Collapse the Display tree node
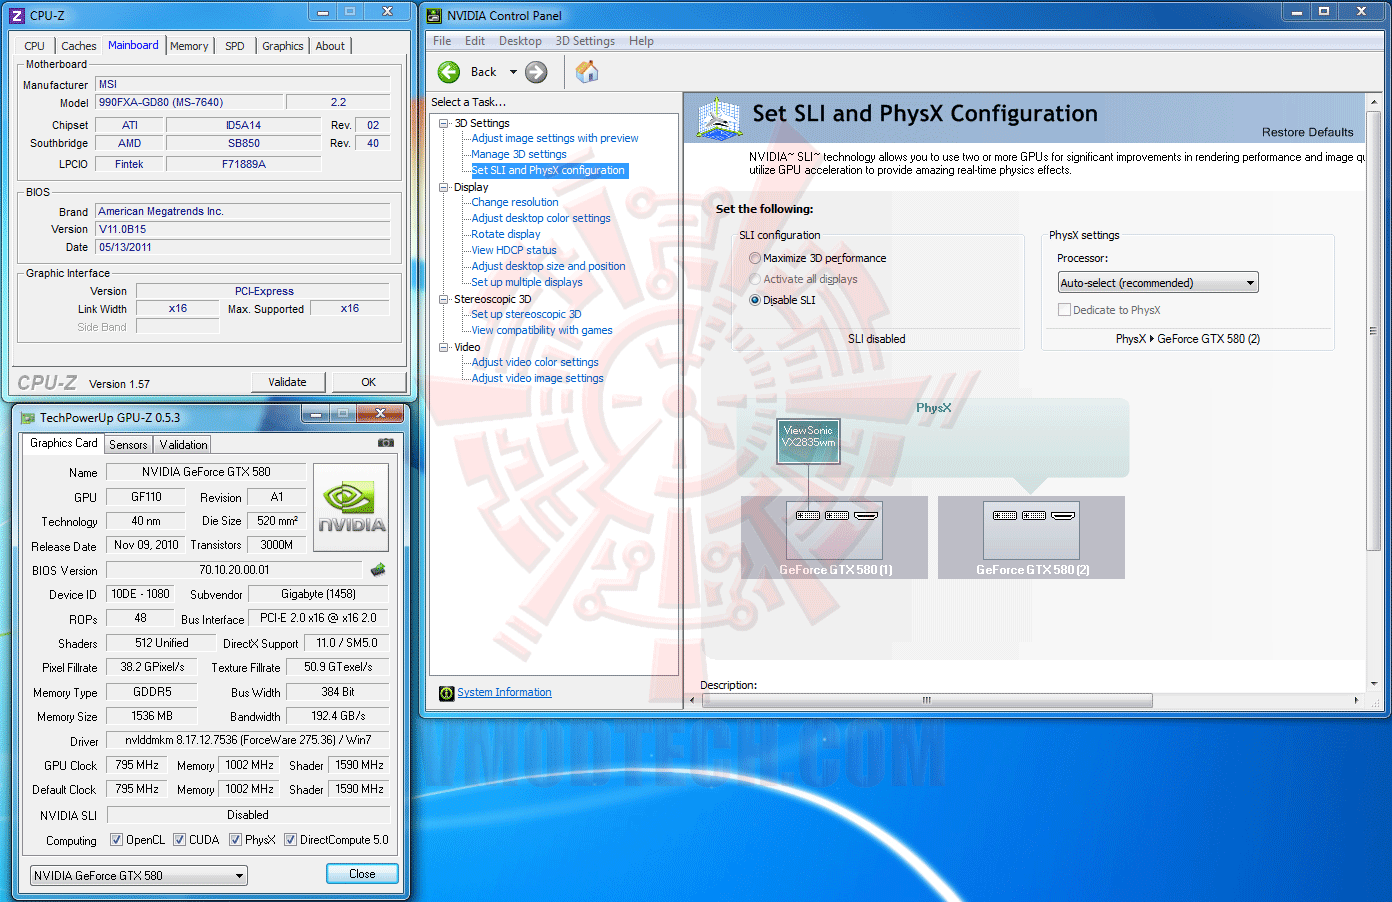This screenshot has width=1392, height=902. tap(444, 187)
